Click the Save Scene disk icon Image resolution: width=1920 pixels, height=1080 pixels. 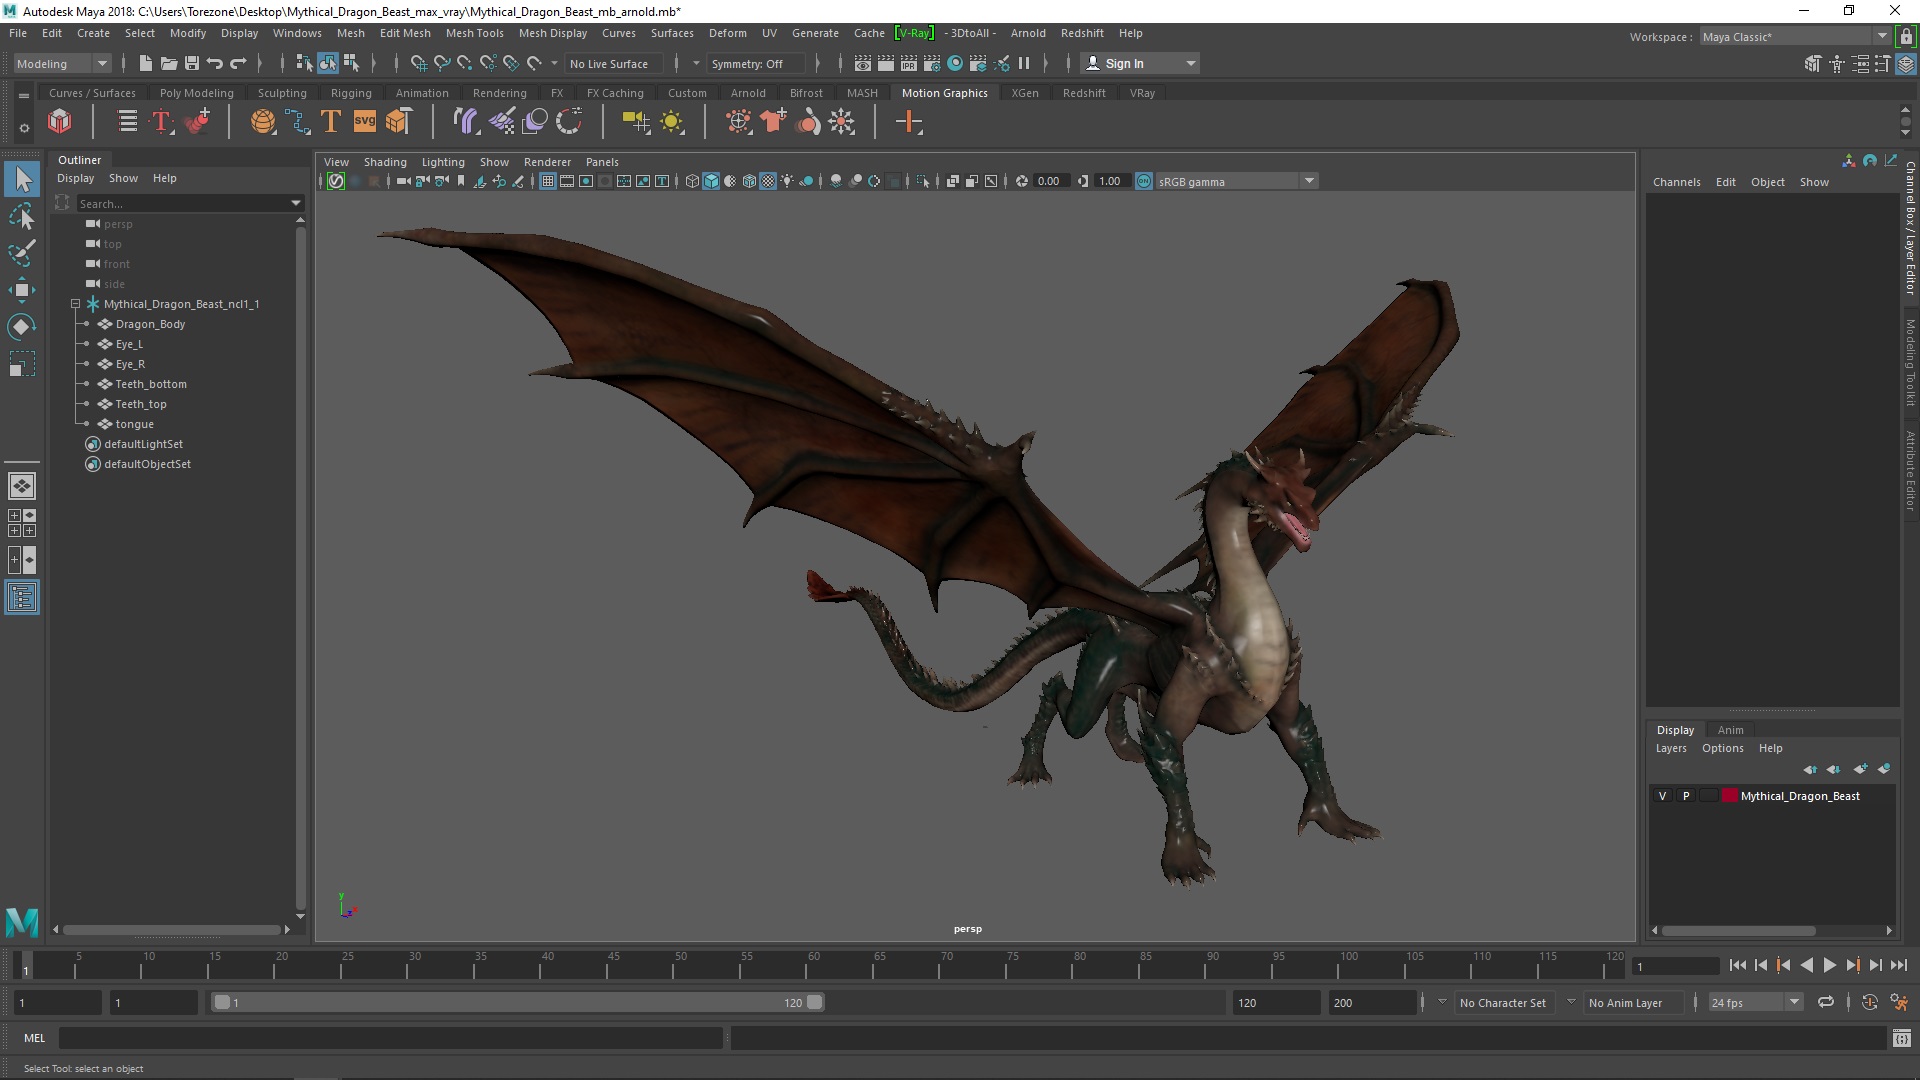point(191,63)
